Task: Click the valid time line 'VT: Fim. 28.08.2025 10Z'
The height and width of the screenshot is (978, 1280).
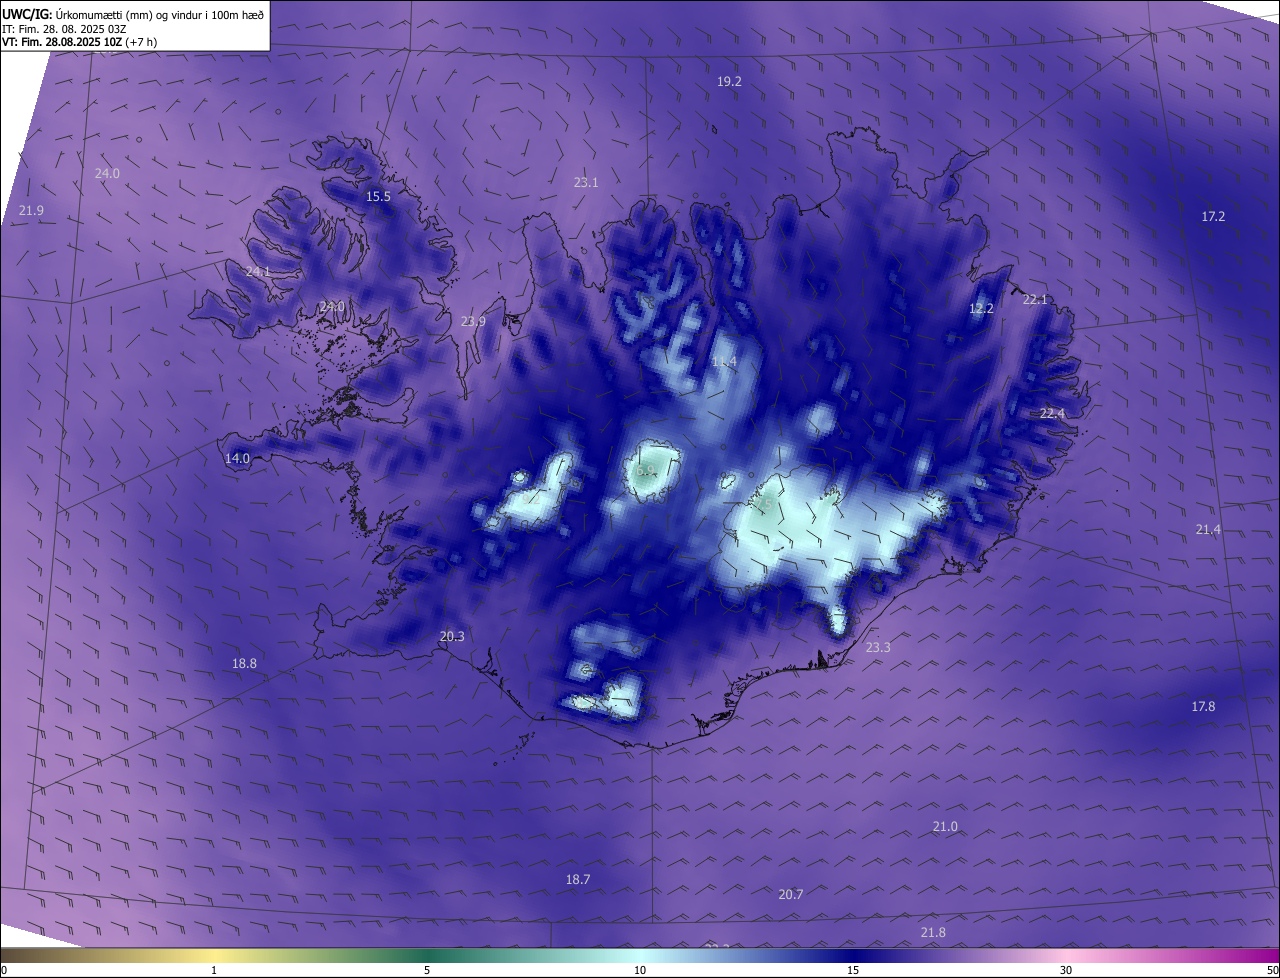Action: [62, 42]
